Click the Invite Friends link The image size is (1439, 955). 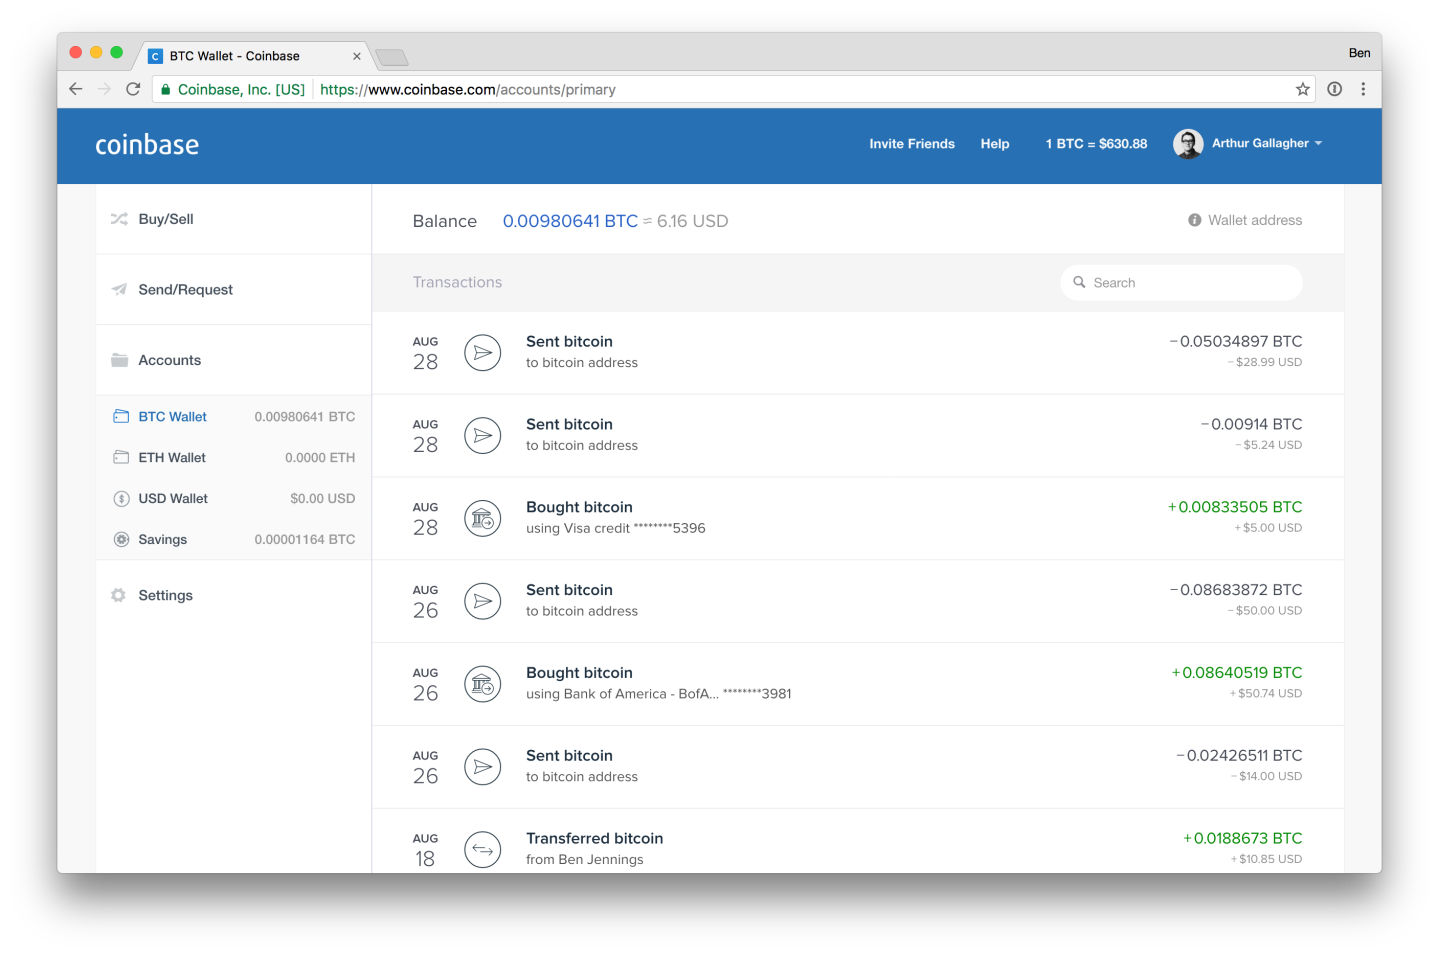point(911,144)
